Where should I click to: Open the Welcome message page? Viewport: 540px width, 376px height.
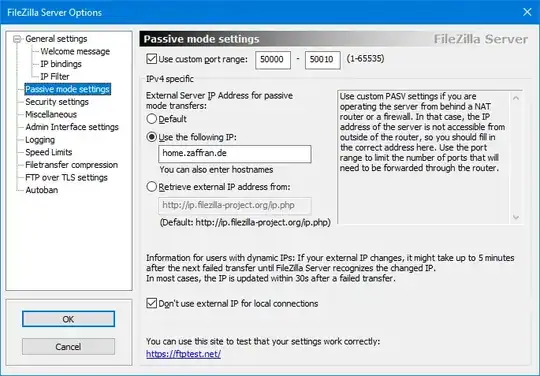(75, 52)
